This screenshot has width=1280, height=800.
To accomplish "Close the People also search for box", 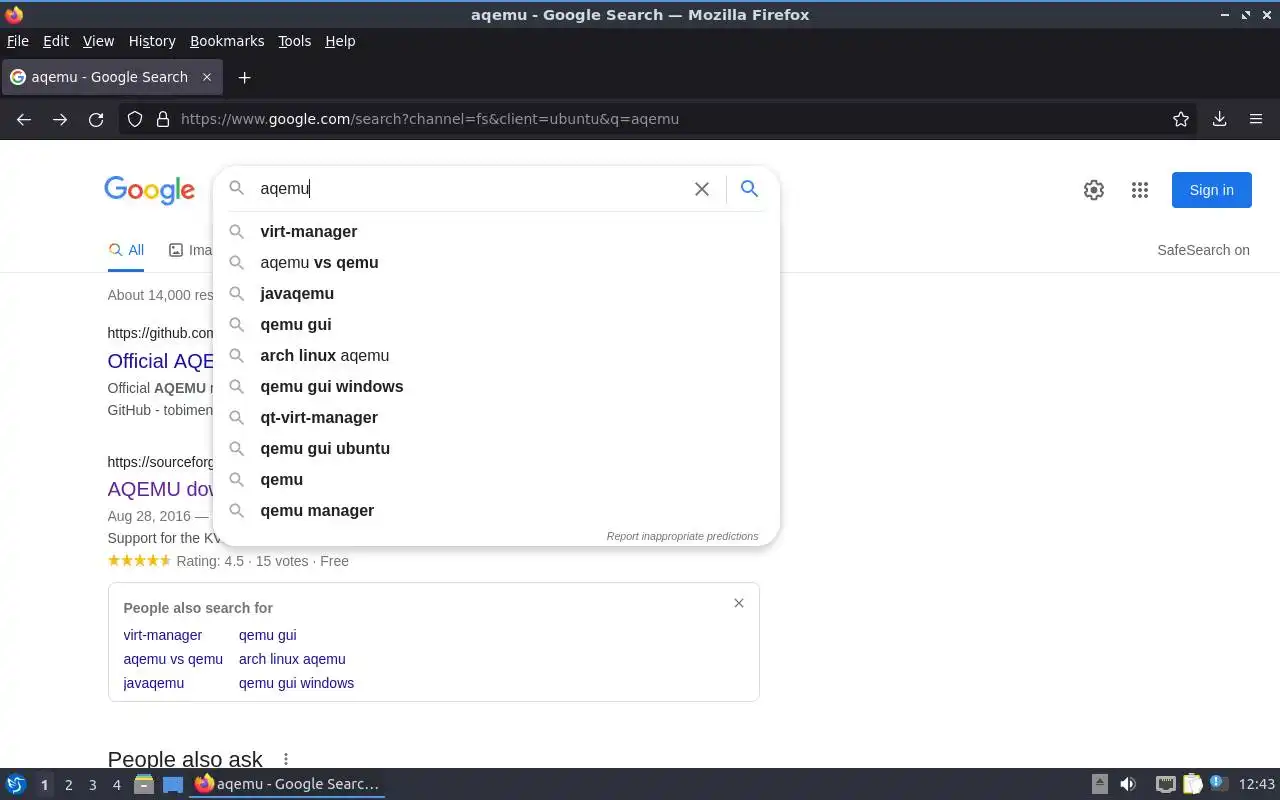I will (739, 603).
